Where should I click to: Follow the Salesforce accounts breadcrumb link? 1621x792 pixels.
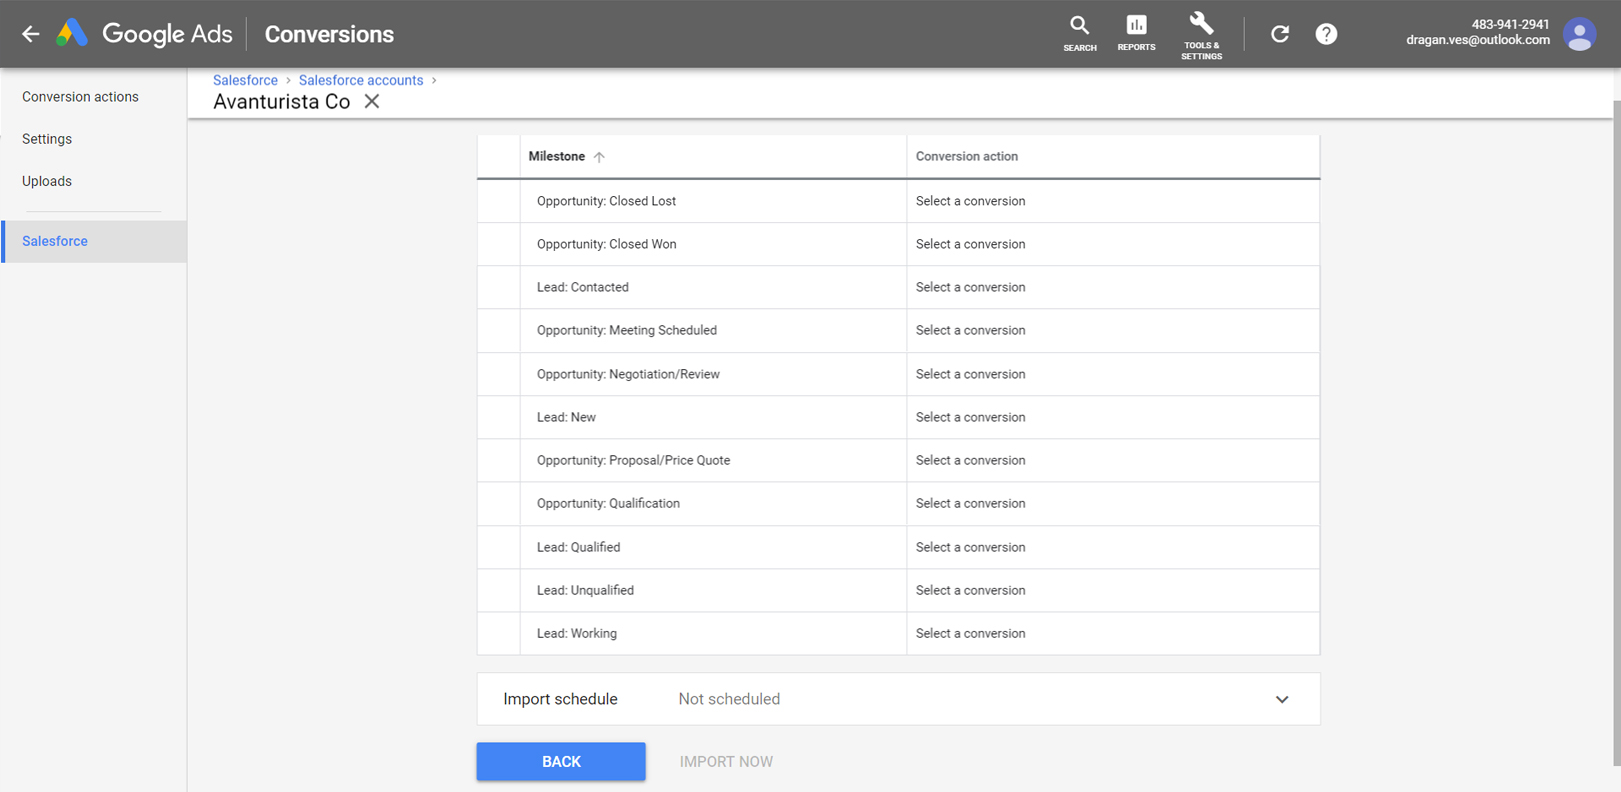coord(361,80)
